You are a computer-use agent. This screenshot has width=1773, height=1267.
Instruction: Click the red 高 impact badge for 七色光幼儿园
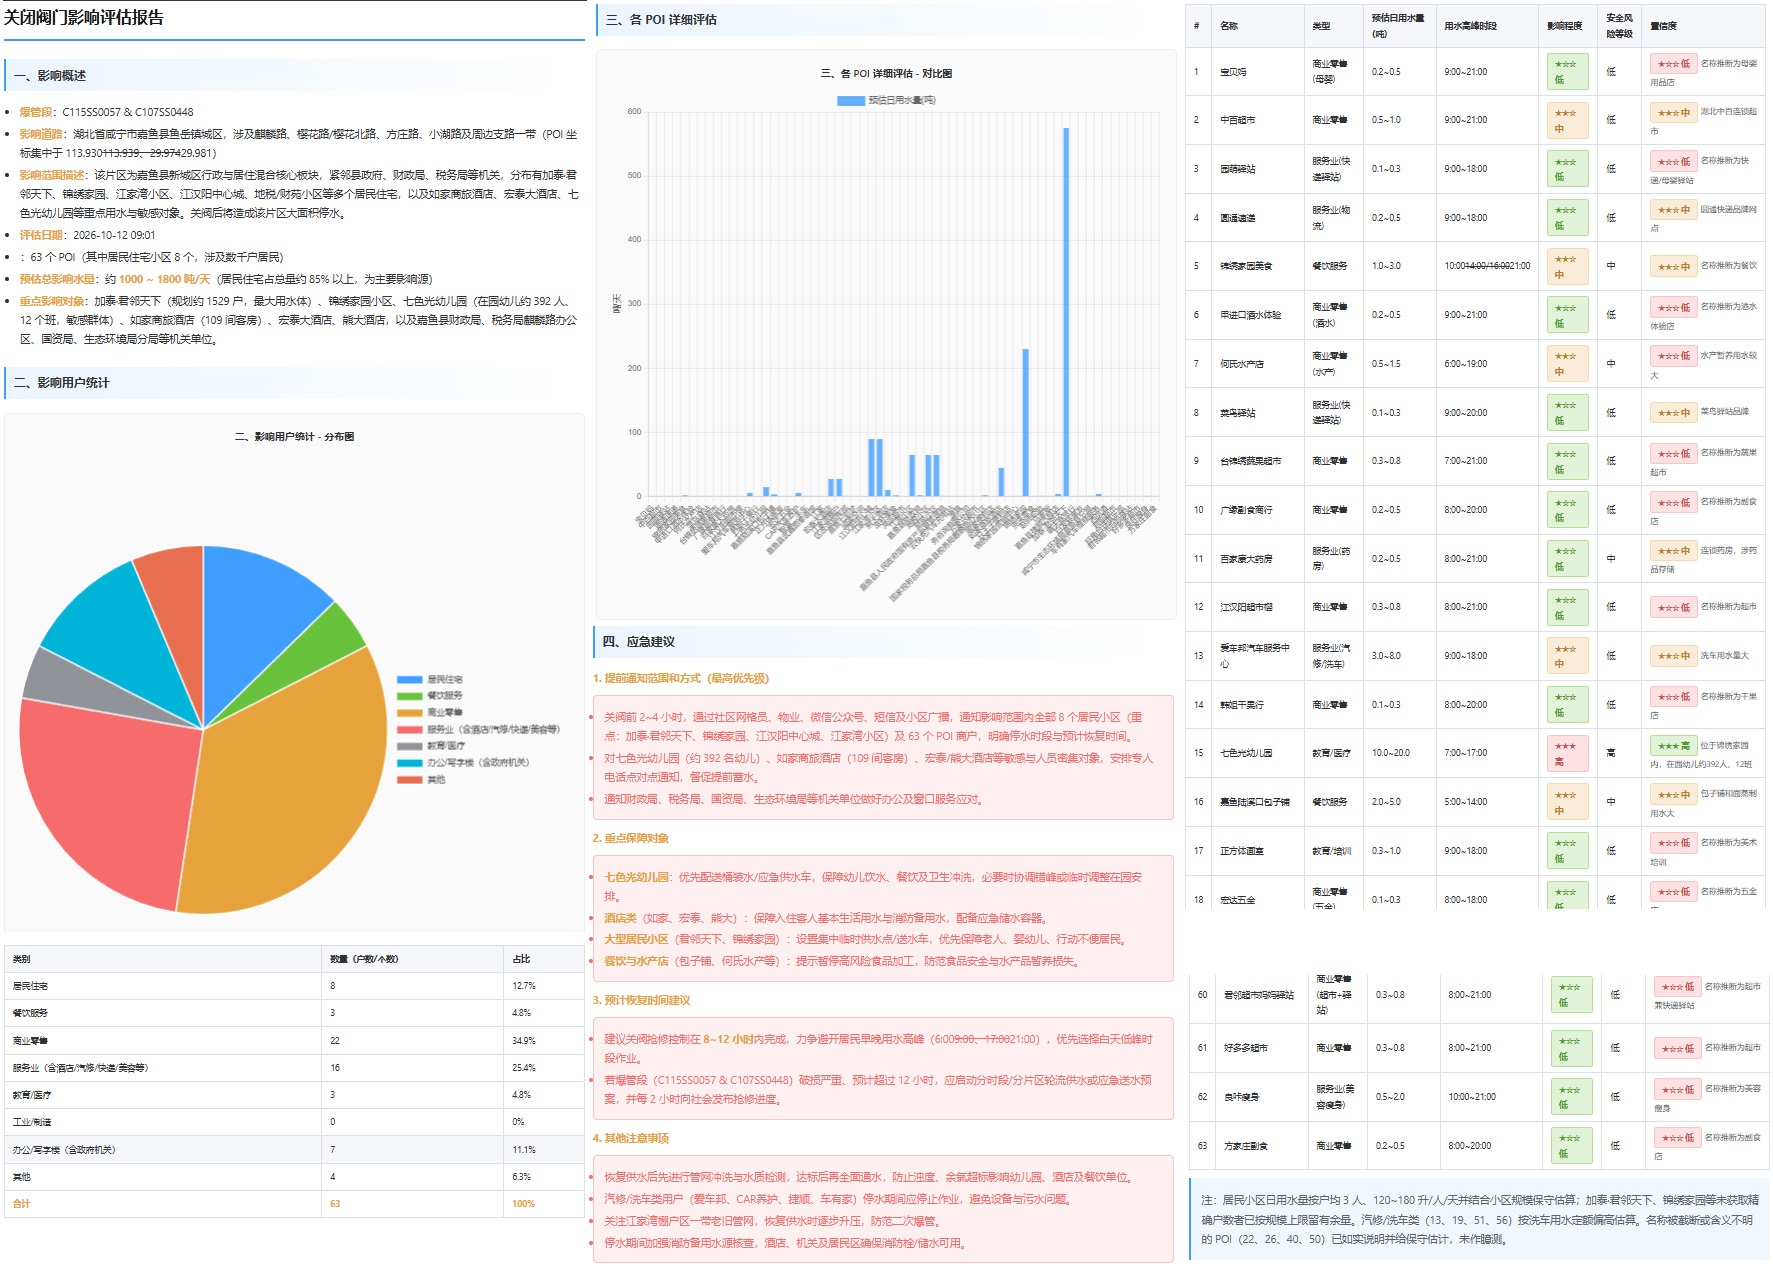click(x=1567, y=753)
